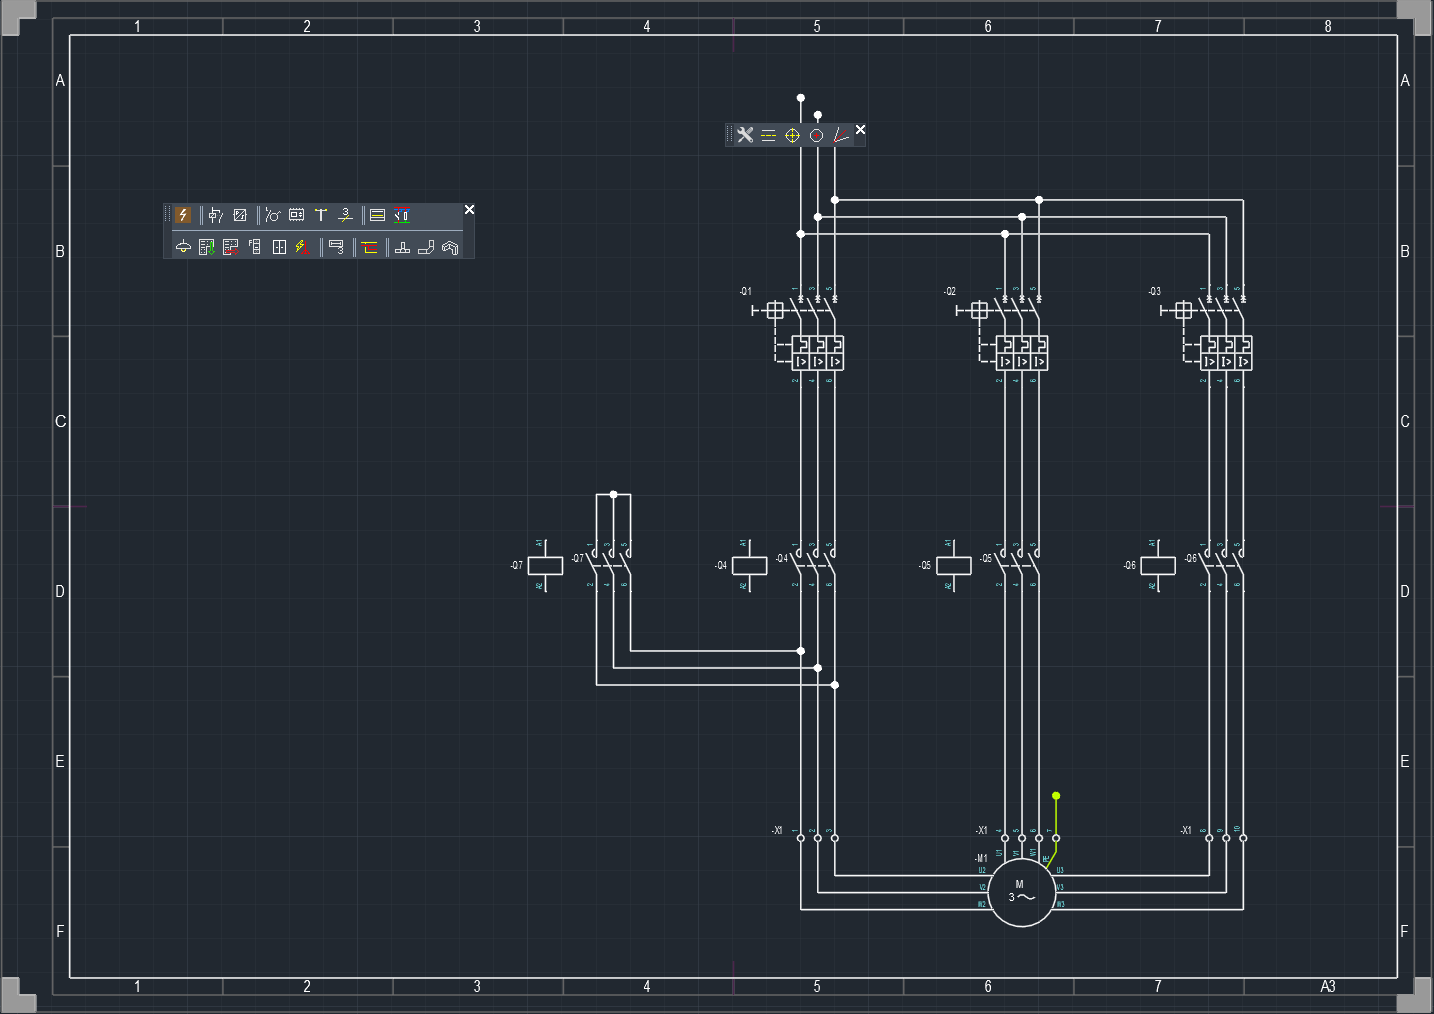Click the electrical toolbar's dotted drag handle
1434x1014 pixels.
coord(168,215)
